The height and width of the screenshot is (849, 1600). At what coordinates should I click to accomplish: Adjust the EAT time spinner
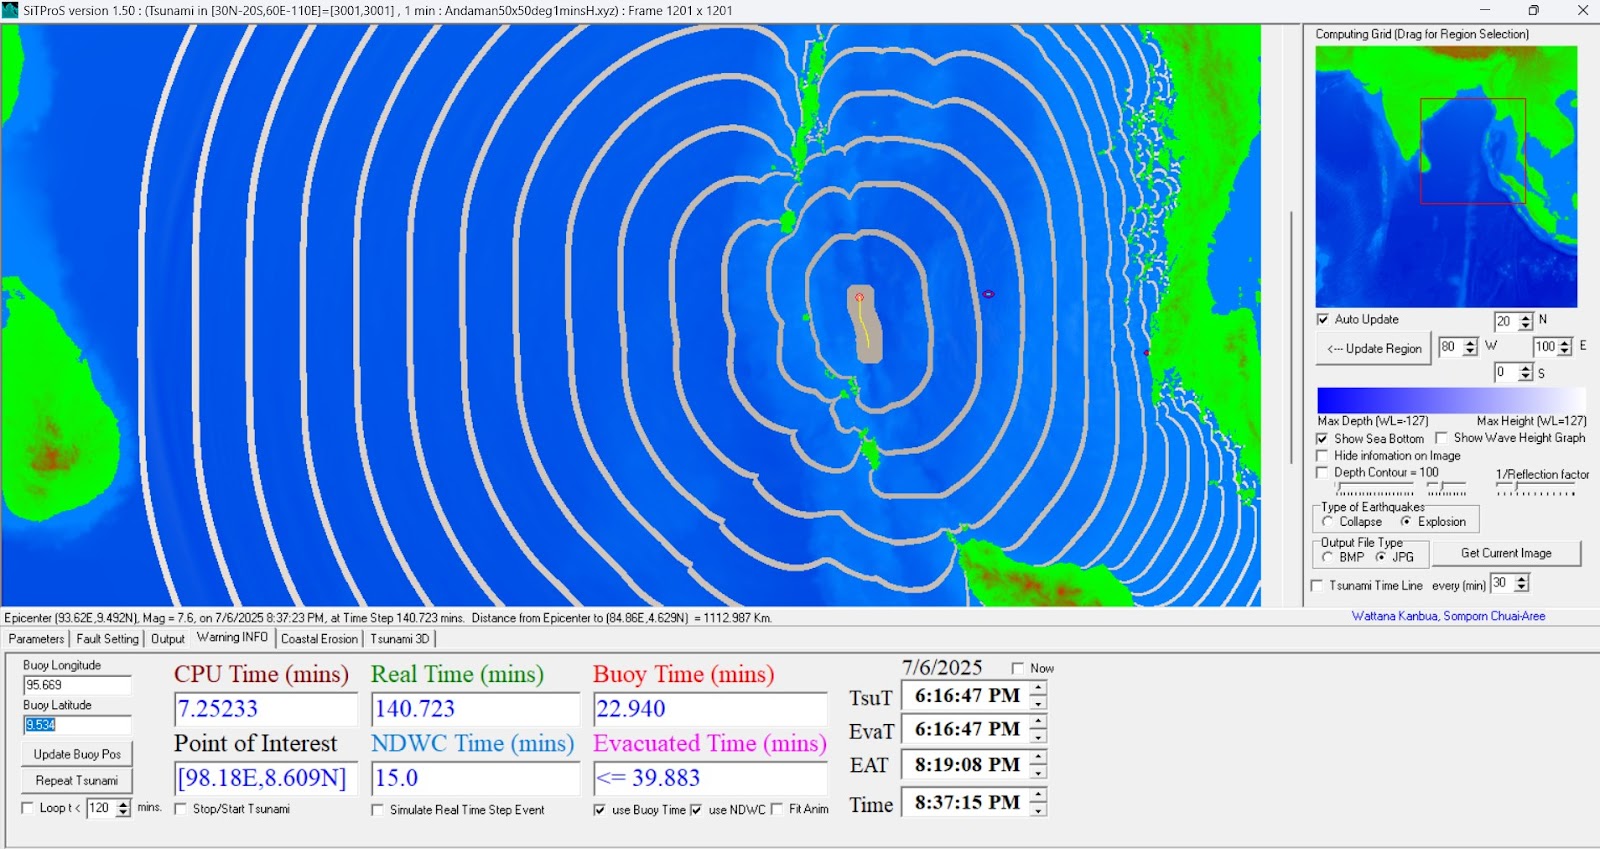1039,765
